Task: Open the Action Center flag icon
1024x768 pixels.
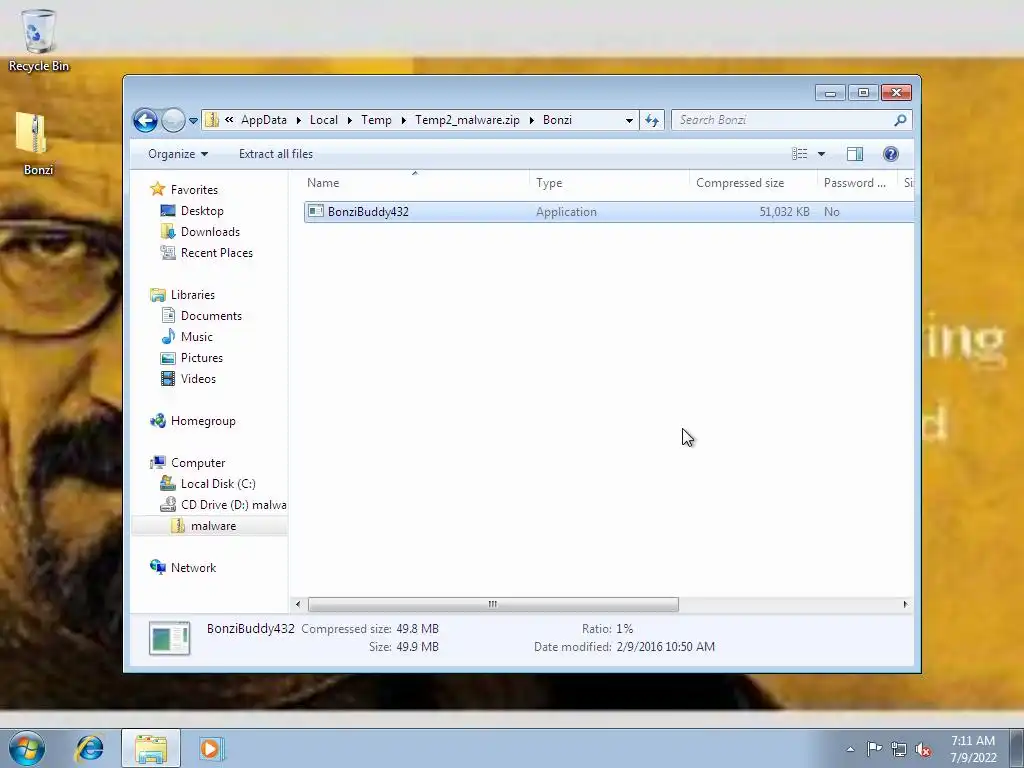Action: (874, 748)
